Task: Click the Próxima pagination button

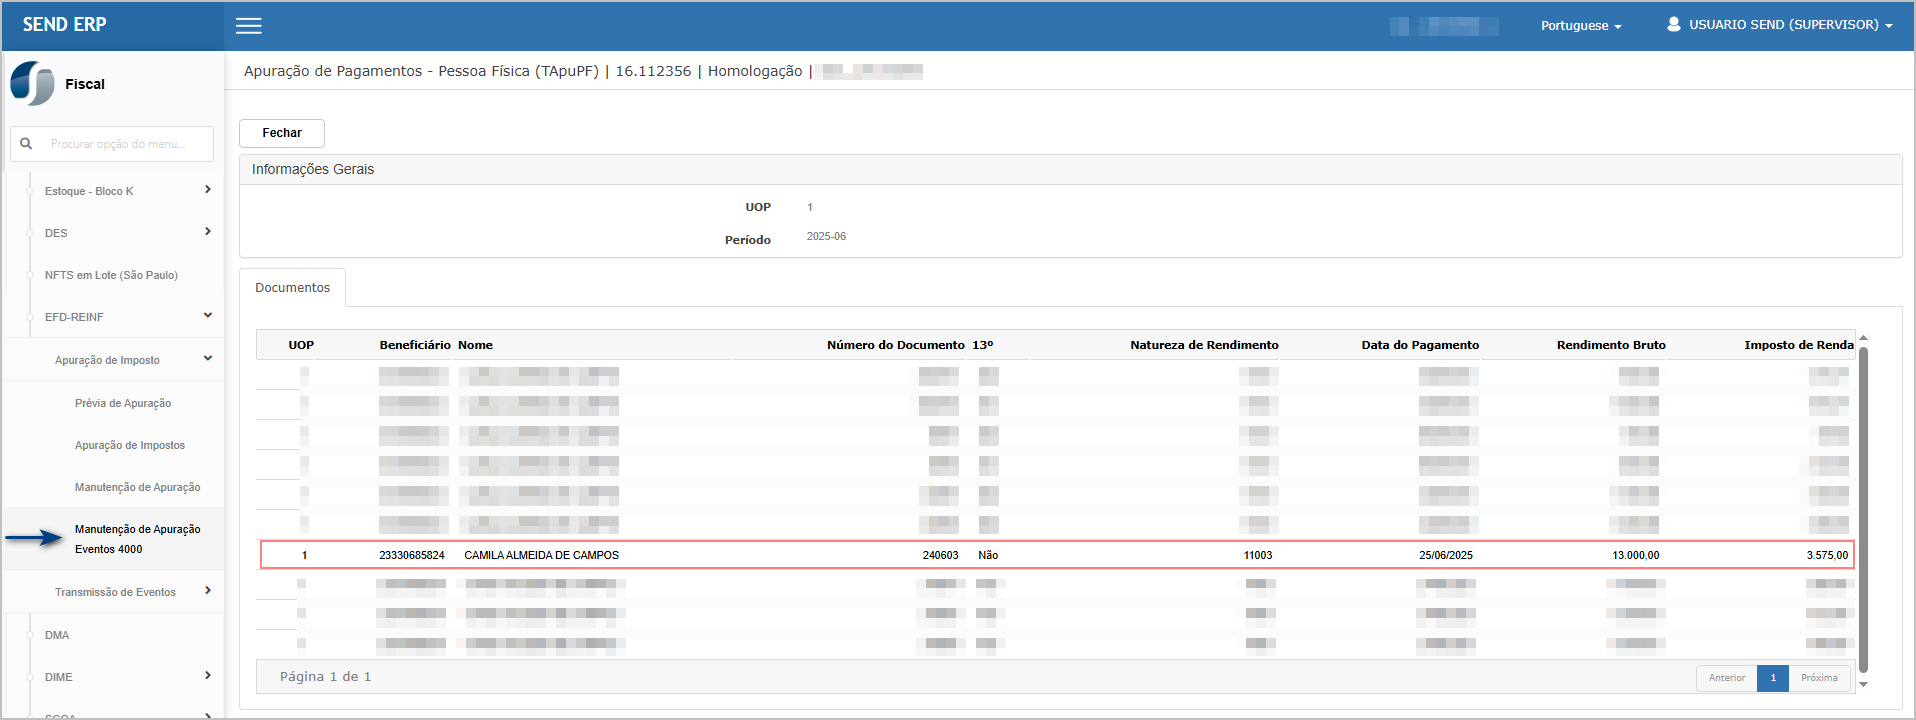Action: pos(1819,678)
